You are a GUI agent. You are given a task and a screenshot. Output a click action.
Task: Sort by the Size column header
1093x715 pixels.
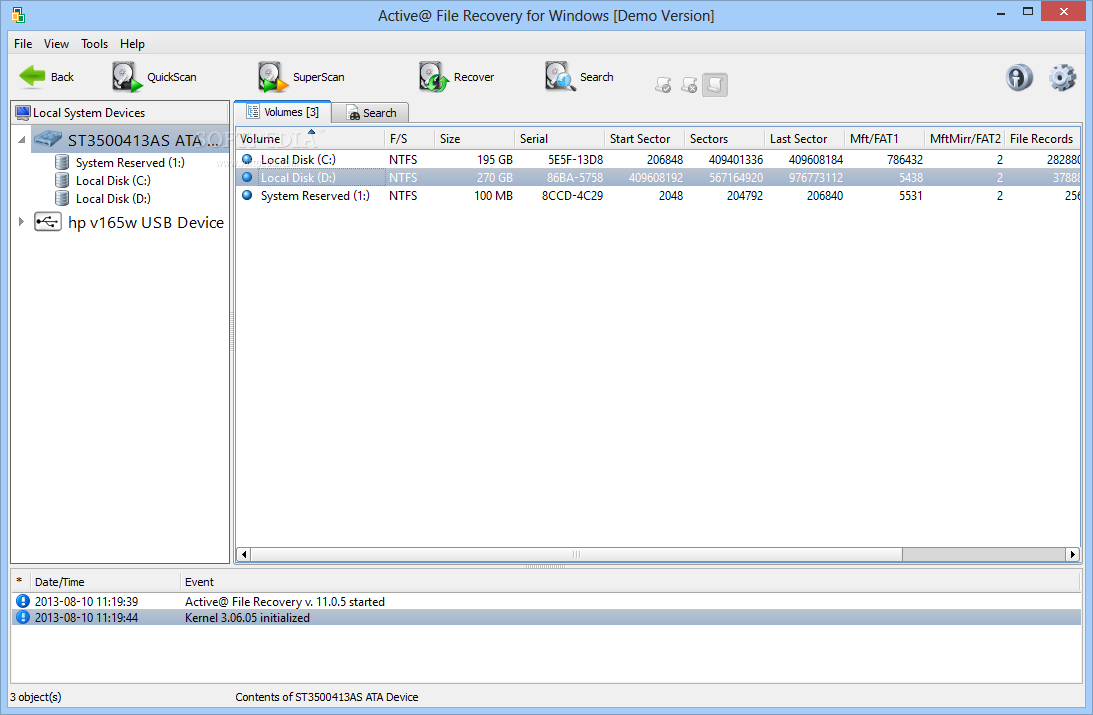[x=475, y=139]
